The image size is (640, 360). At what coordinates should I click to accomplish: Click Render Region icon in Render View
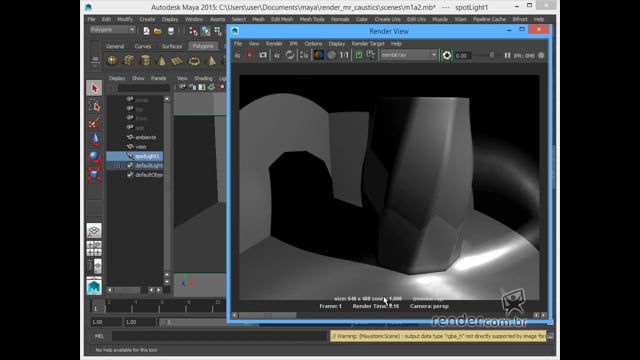pyautogui.click(x=250, y=55)
